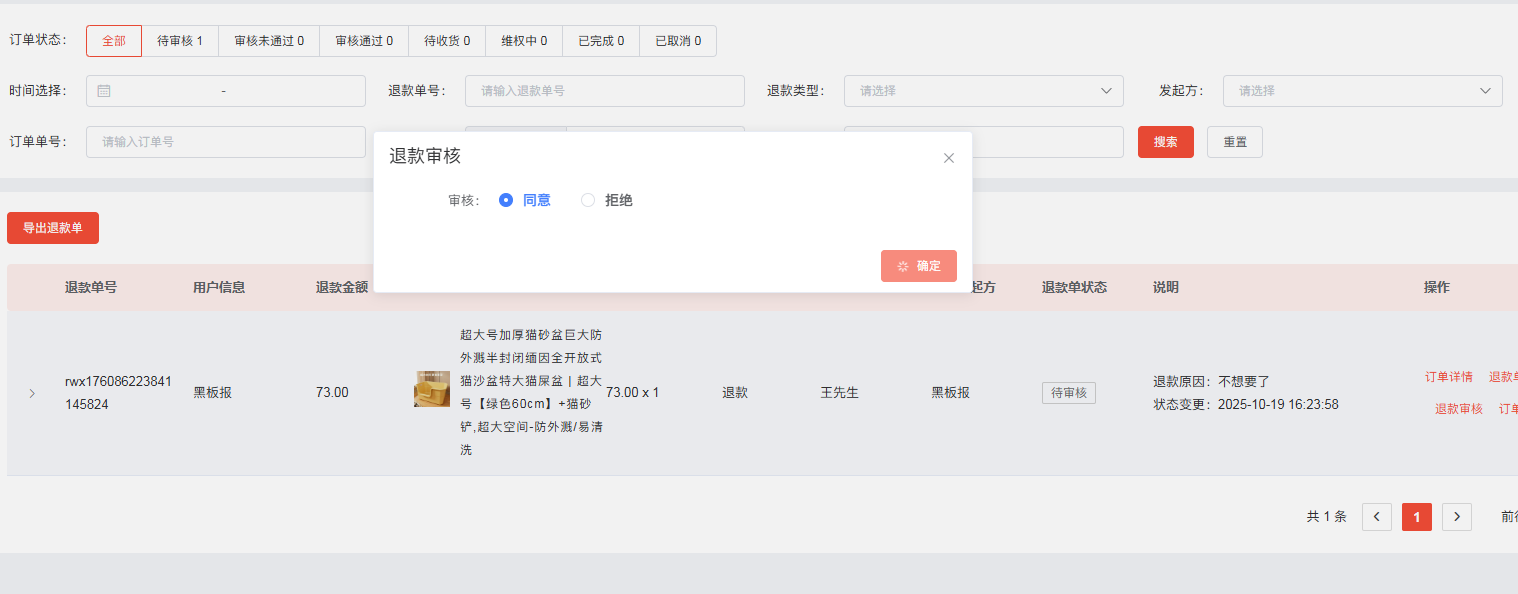Click the calendar icon in 时间选择
This screenshot has height=594, width=1518.
104,91
